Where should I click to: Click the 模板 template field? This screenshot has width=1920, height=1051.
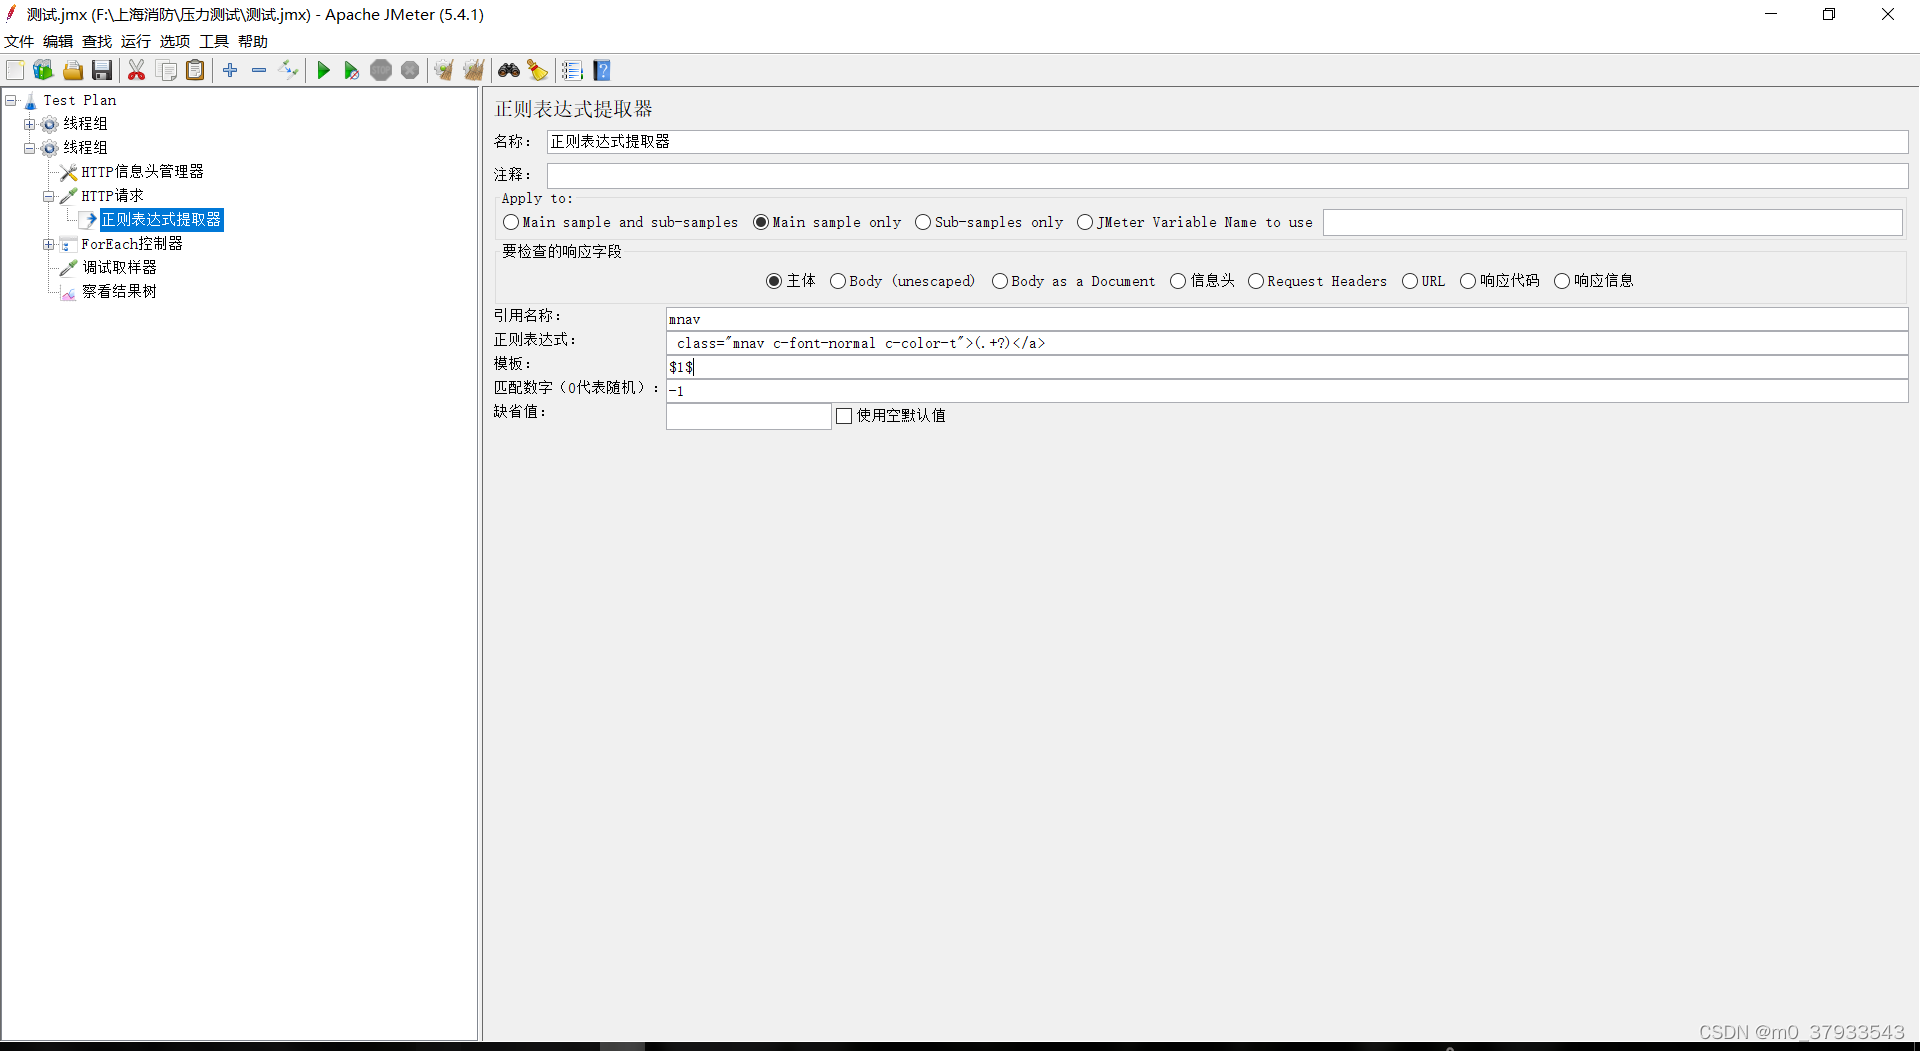pyautogui.click(x=1287, y=367)
